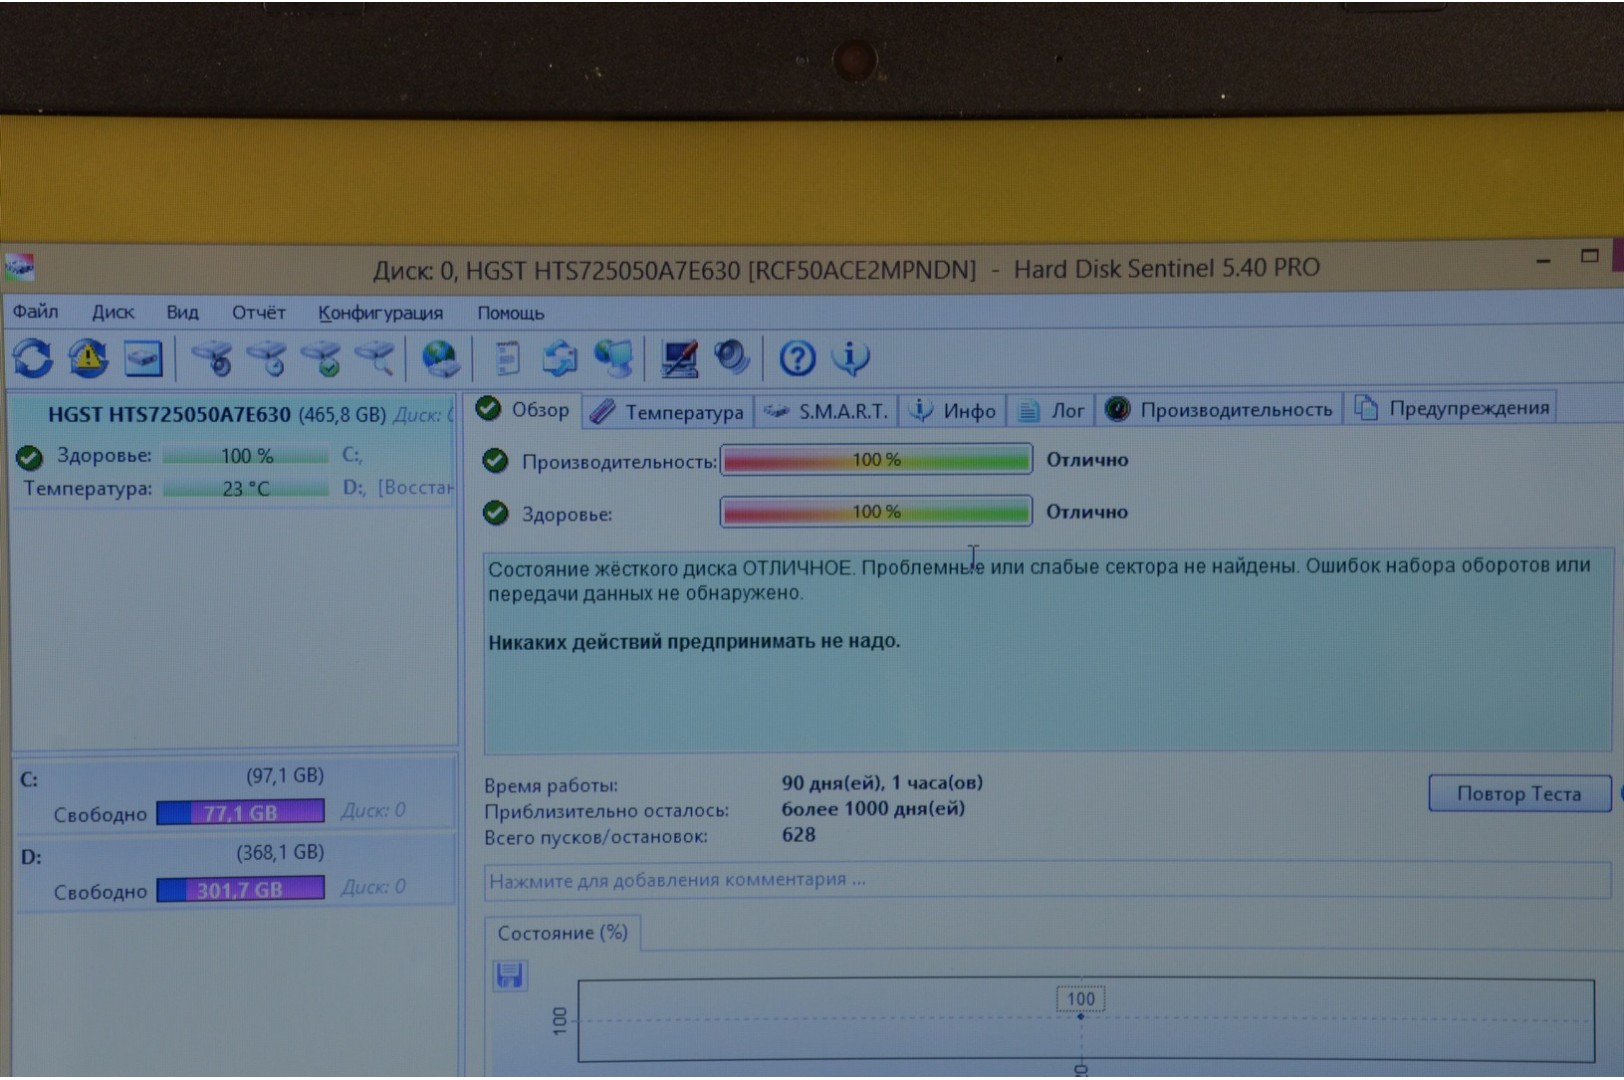Click the Здоровье 100 % bar in overview
The height and width of the screenshot is (1080, 1624).
tap(876, 512)
